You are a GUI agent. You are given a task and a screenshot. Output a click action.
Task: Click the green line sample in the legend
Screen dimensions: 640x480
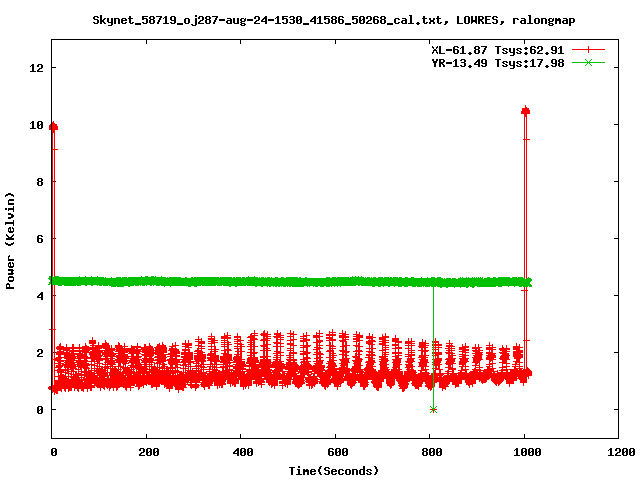tap(588, 62)
